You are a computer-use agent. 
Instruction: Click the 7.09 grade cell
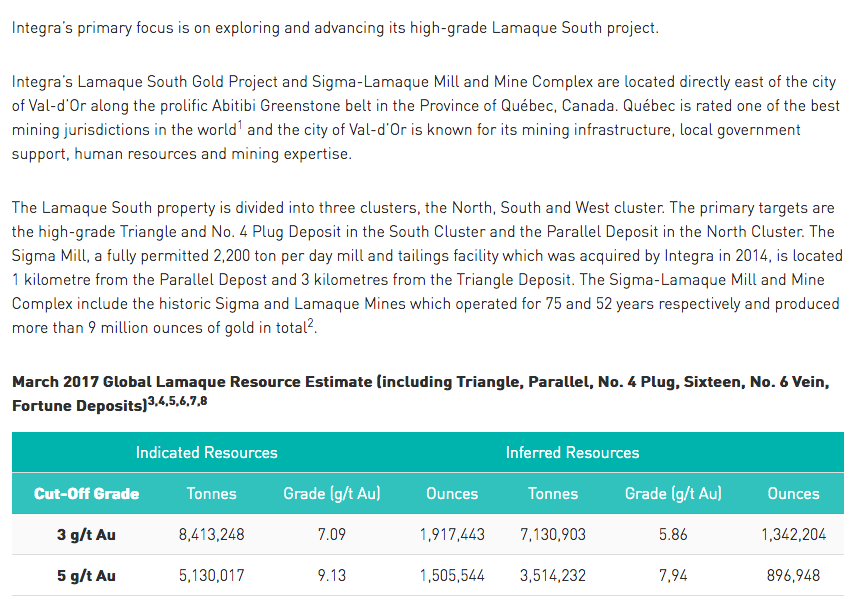(331, 535)
